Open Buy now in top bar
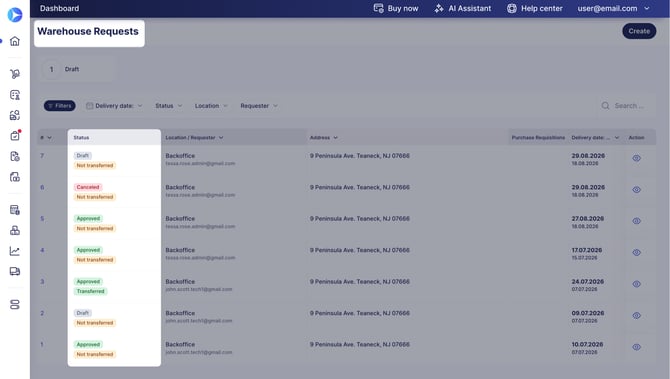The image size is (670, 379). click(x=396, y=8)
